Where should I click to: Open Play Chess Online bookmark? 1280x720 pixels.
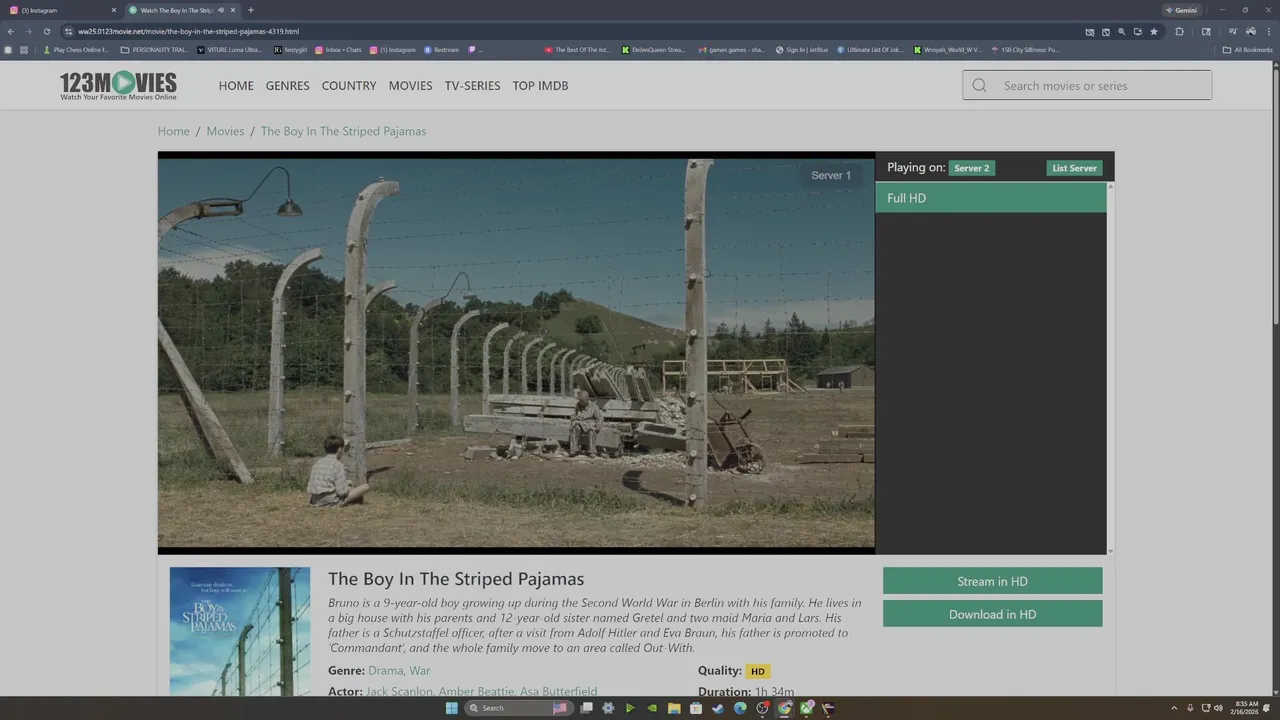(76, 49)
